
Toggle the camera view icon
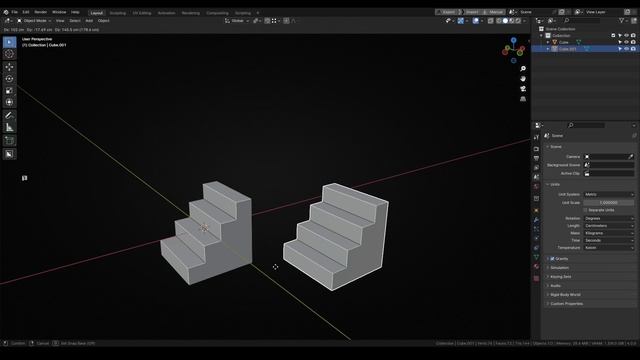[523, 89]
